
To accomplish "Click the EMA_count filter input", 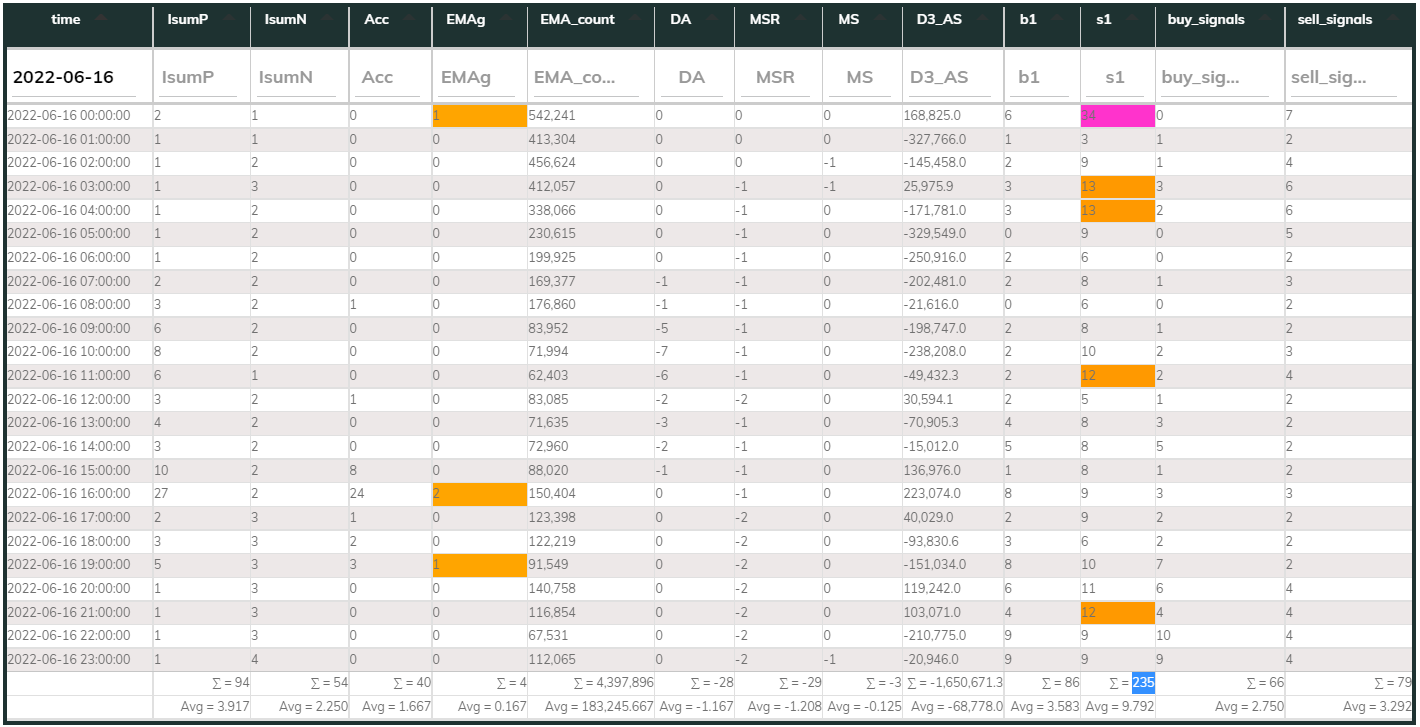I will tap(589, 77).
